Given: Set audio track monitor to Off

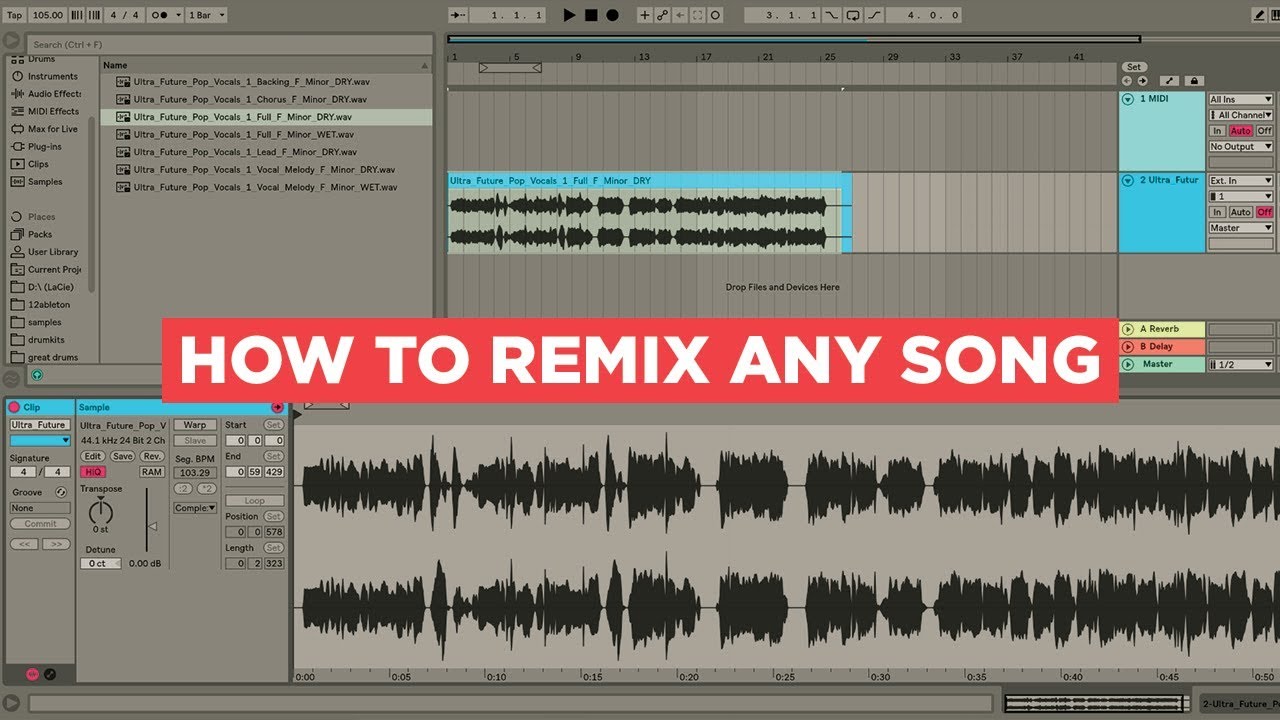Looking at the screenshot, I should (x=1265, y=212).
